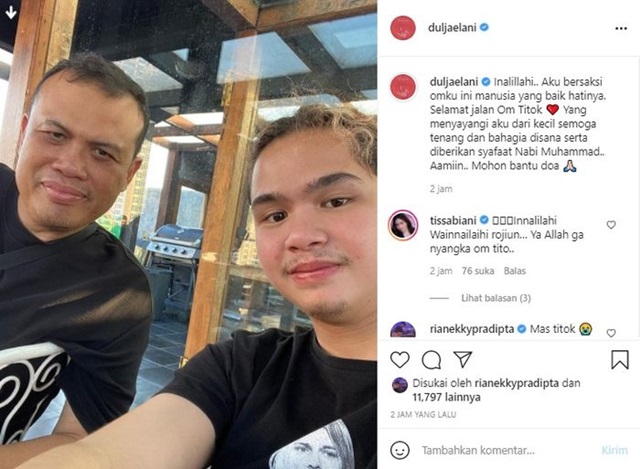View 76 suka likes on comment
Screen dimensions: 640x469
(x=478, y=271)
